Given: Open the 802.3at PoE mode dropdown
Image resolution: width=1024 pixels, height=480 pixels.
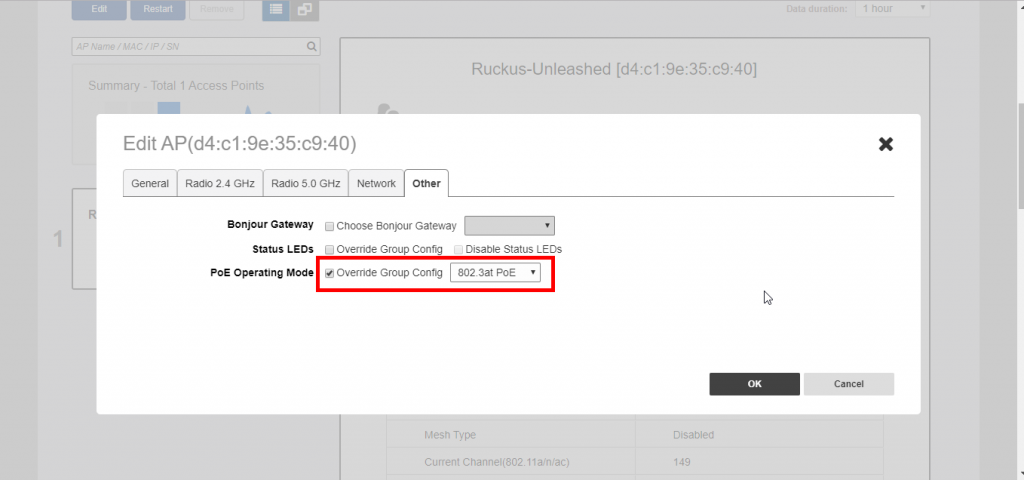Looking at the screenshot, I should click(495, 273).
